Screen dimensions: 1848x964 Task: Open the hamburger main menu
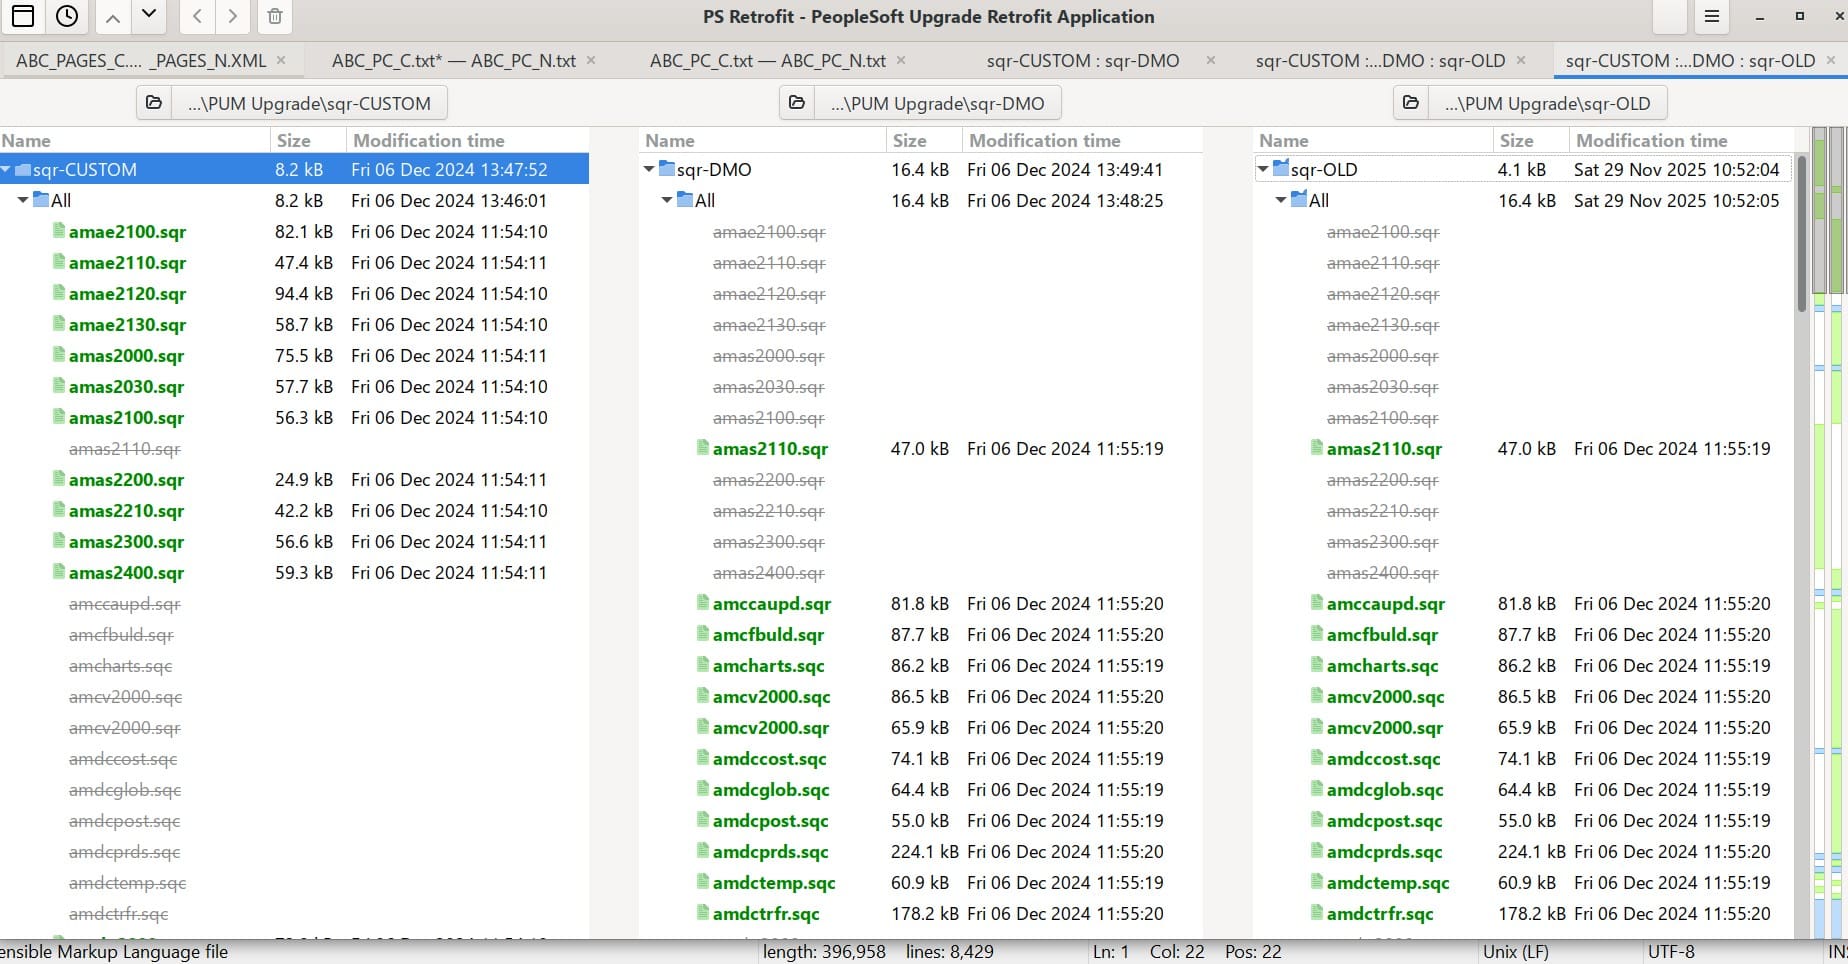point(1712,16)
